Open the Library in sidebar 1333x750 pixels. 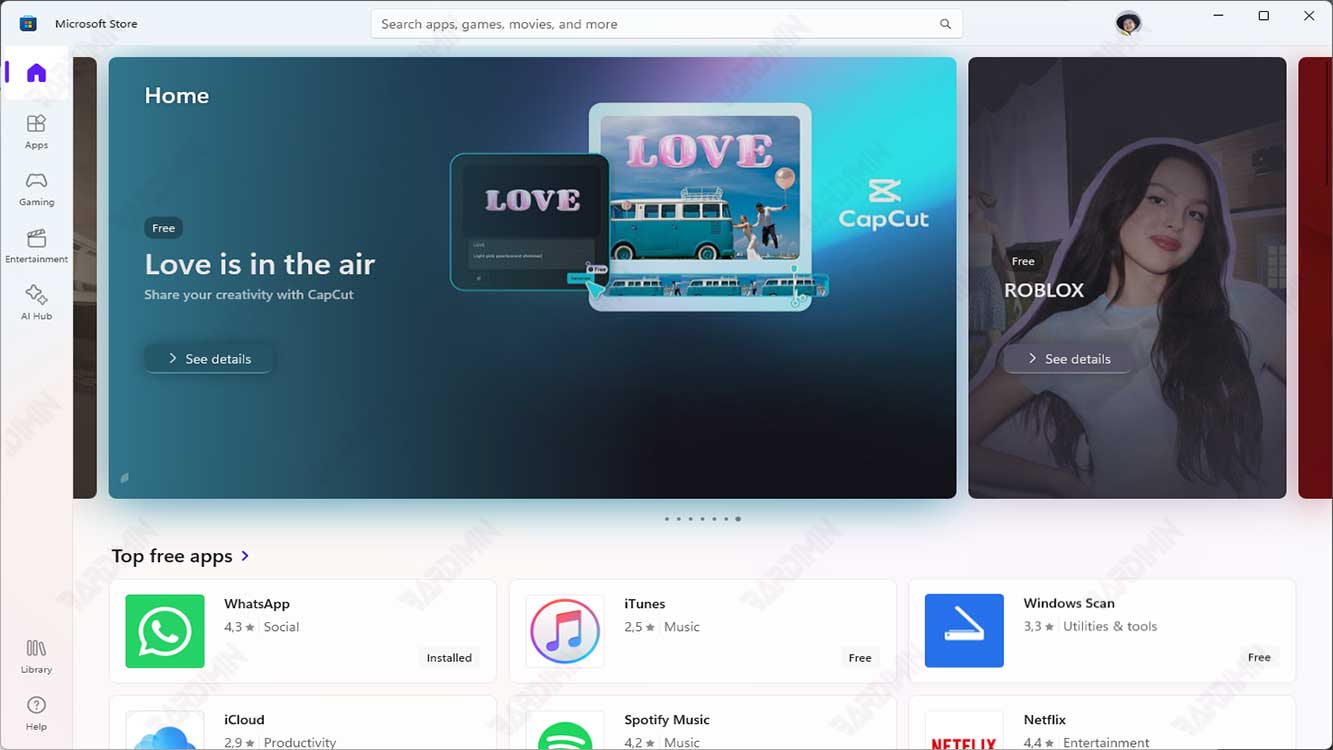[36, 656]
